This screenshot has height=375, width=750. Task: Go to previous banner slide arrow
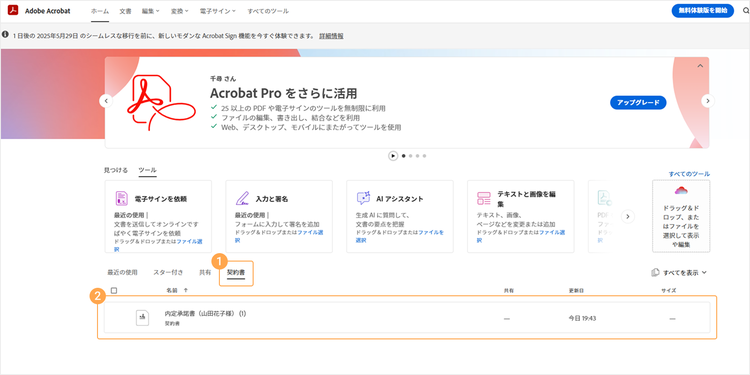click(106, 101)
